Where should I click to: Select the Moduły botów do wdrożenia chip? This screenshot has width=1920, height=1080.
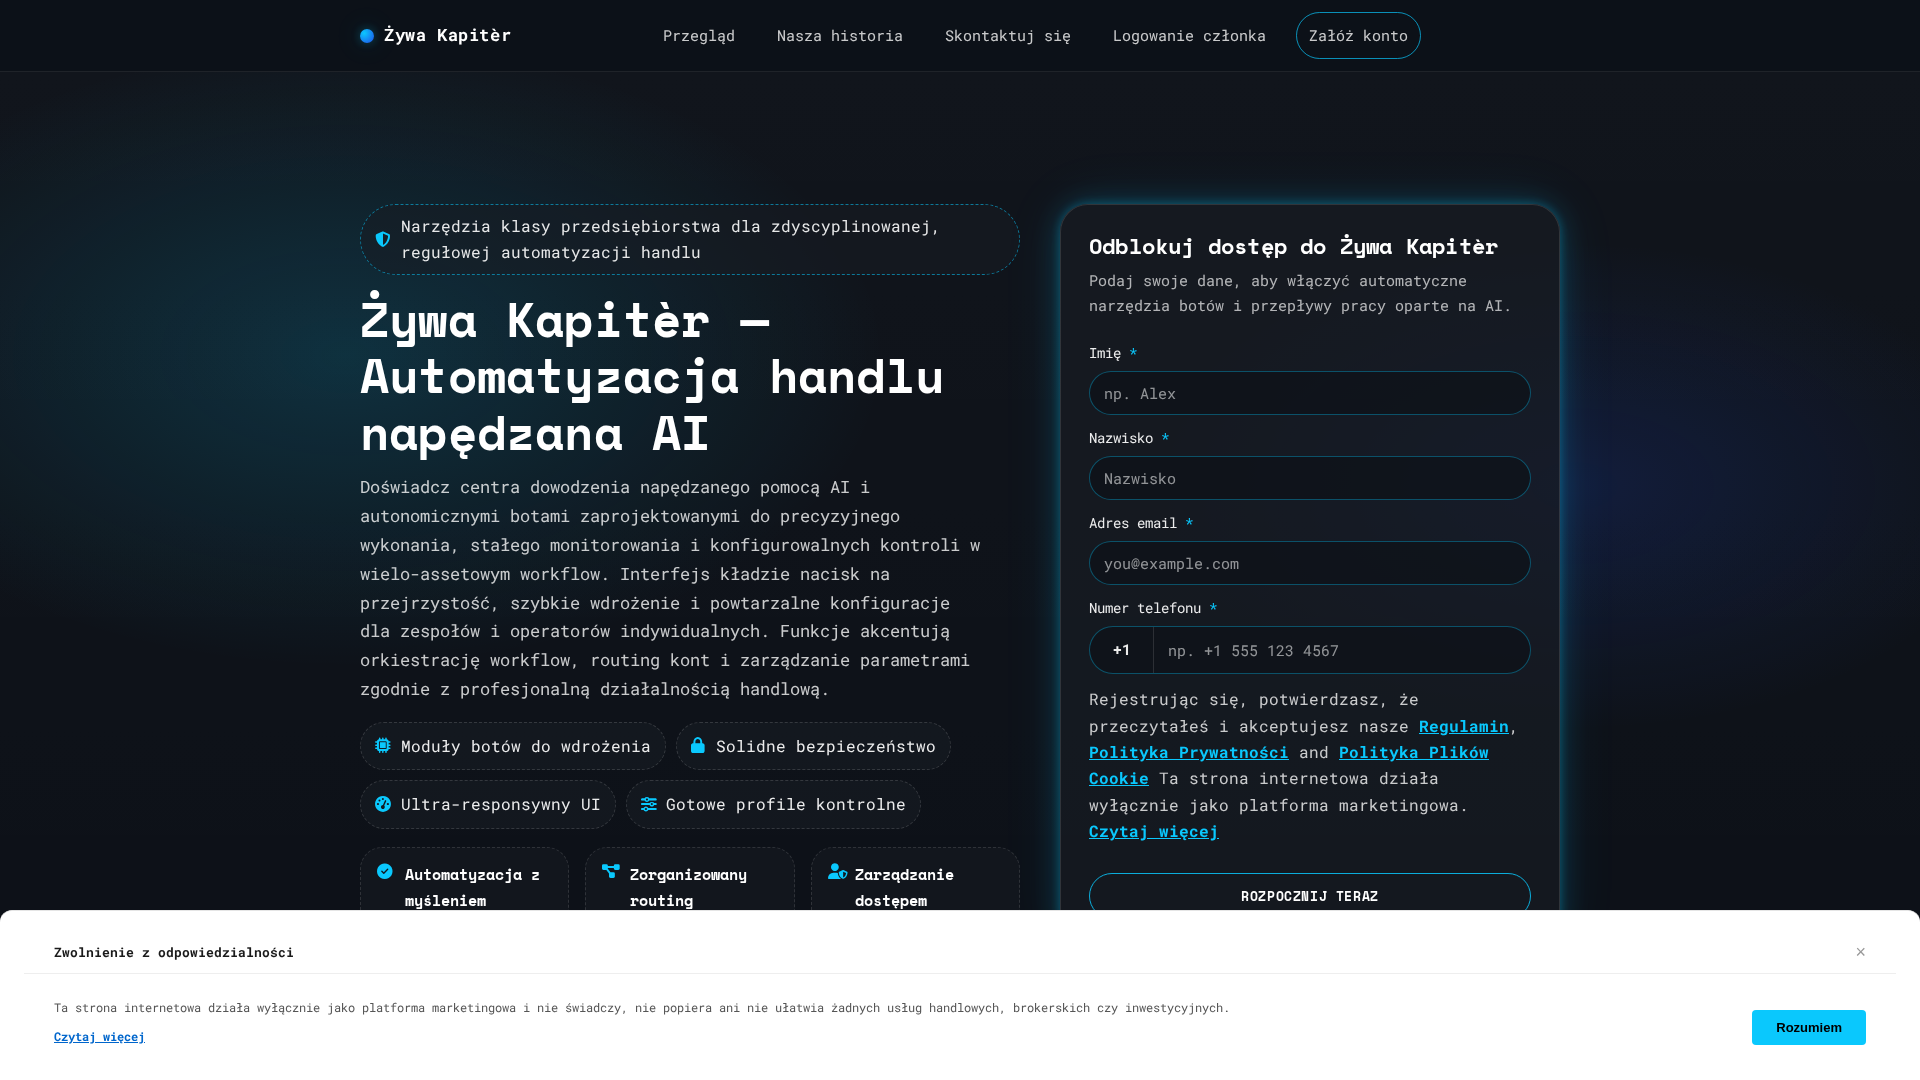click(x=513, y=746)
